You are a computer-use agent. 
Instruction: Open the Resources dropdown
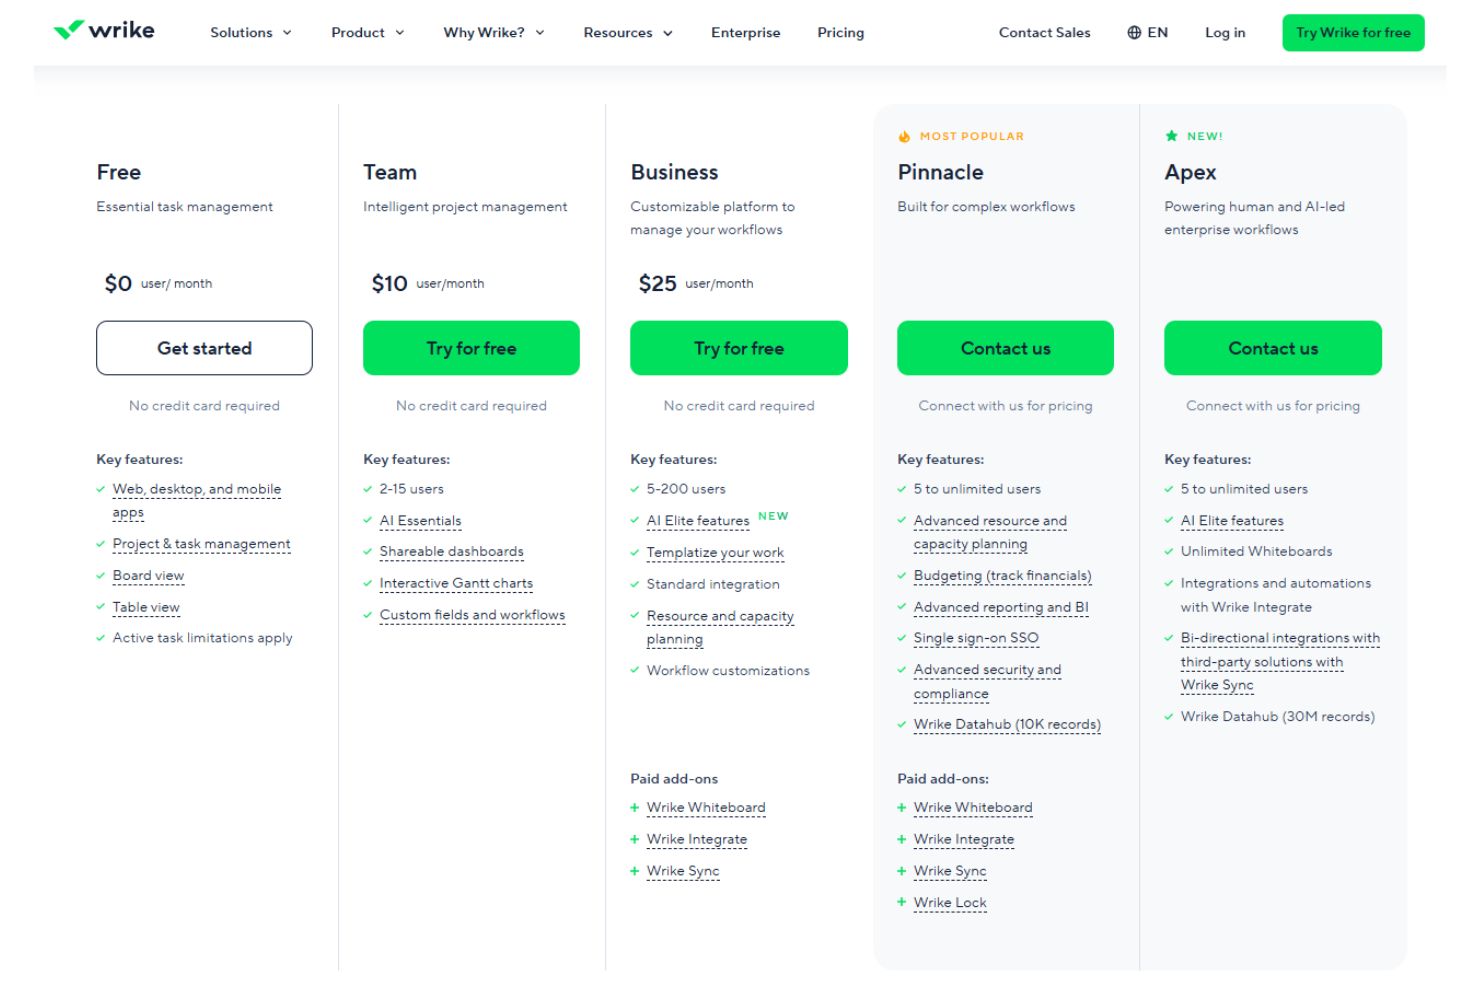pos(628,32)
